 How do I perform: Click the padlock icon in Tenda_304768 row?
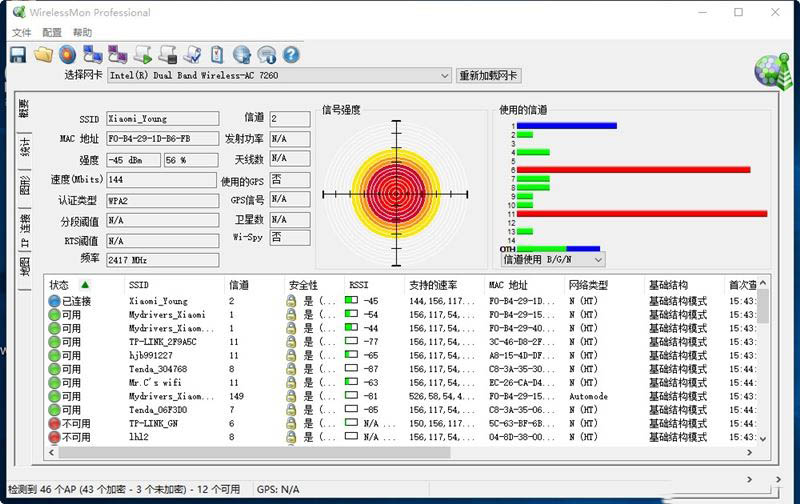pyautogui.click(x=291, y=369)
